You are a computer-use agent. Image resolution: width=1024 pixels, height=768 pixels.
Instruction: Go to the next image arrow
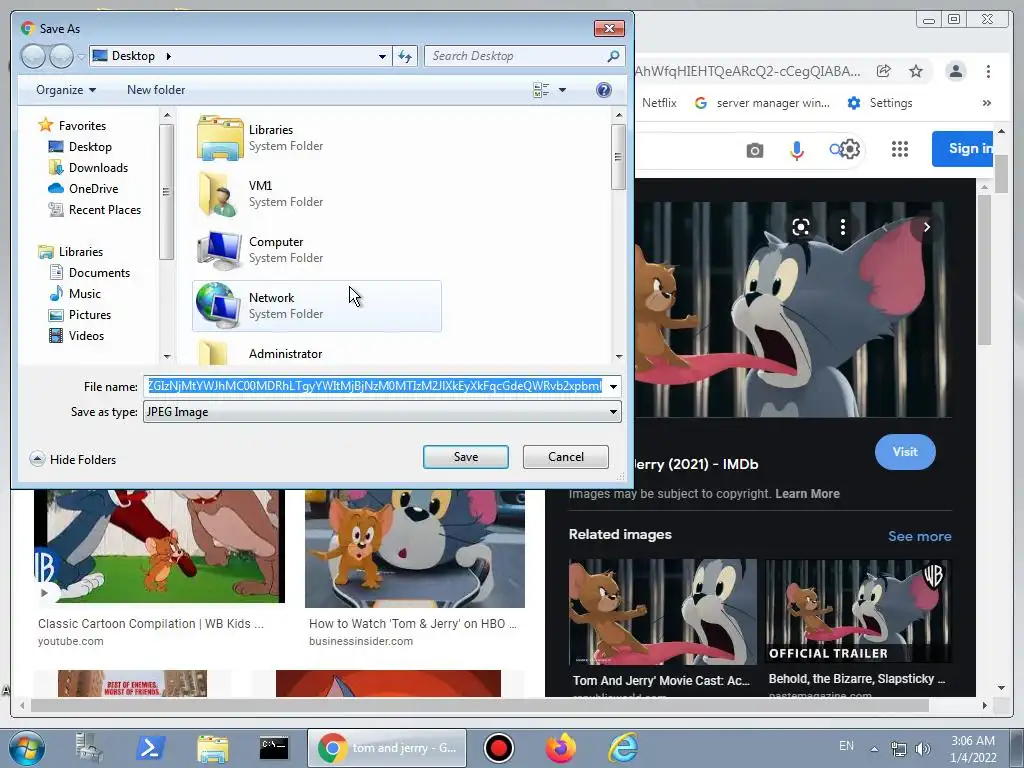click(x=926, y=227)
